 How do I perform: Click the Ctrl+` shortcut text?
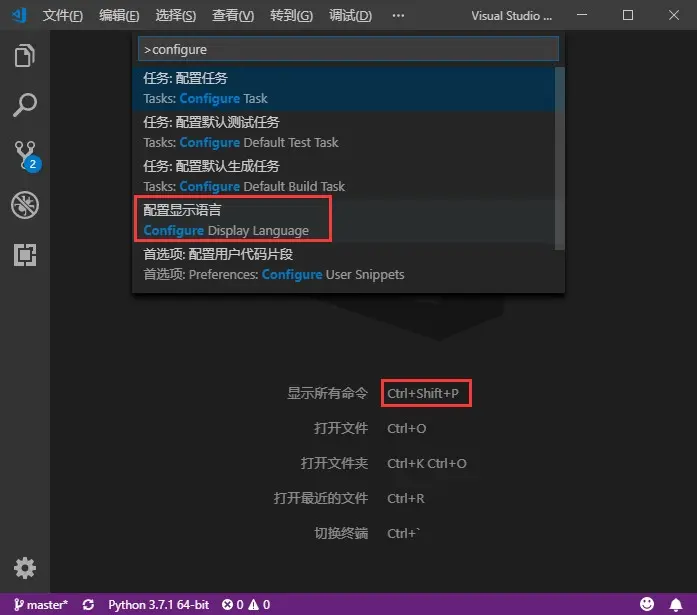[x=403, y=533]
